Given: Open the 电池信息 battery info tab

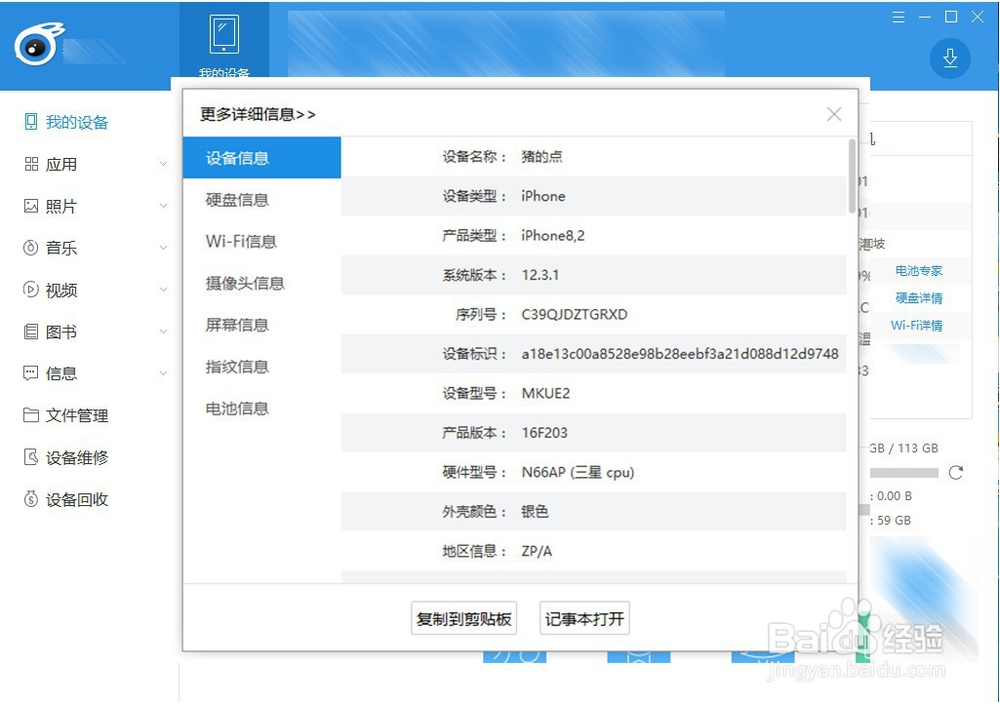Looking at the screenshot, I should pos(236,408).
